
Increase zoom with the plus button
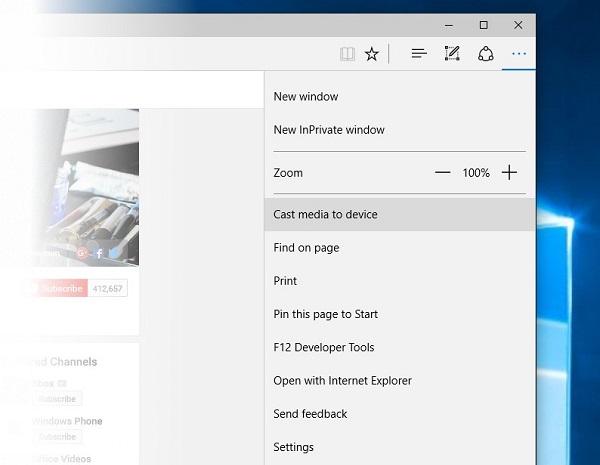pos(509,173)
